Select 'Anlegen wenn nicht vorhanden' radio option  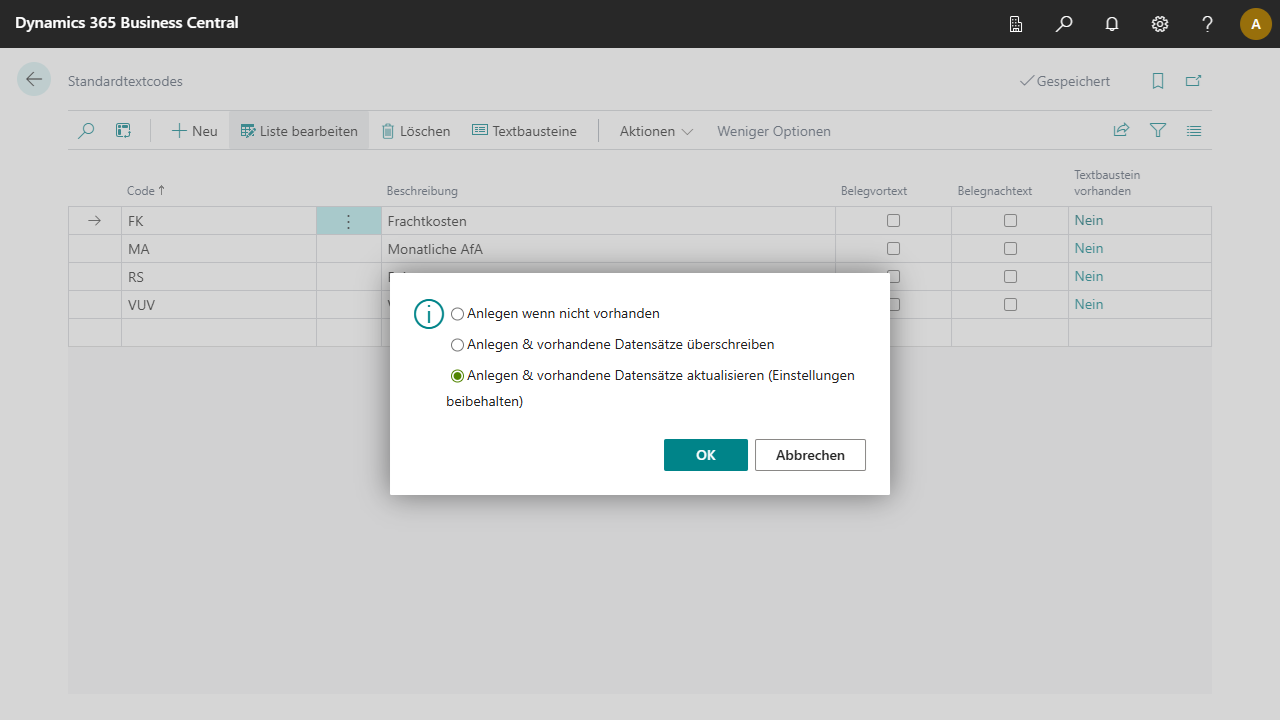458,314
